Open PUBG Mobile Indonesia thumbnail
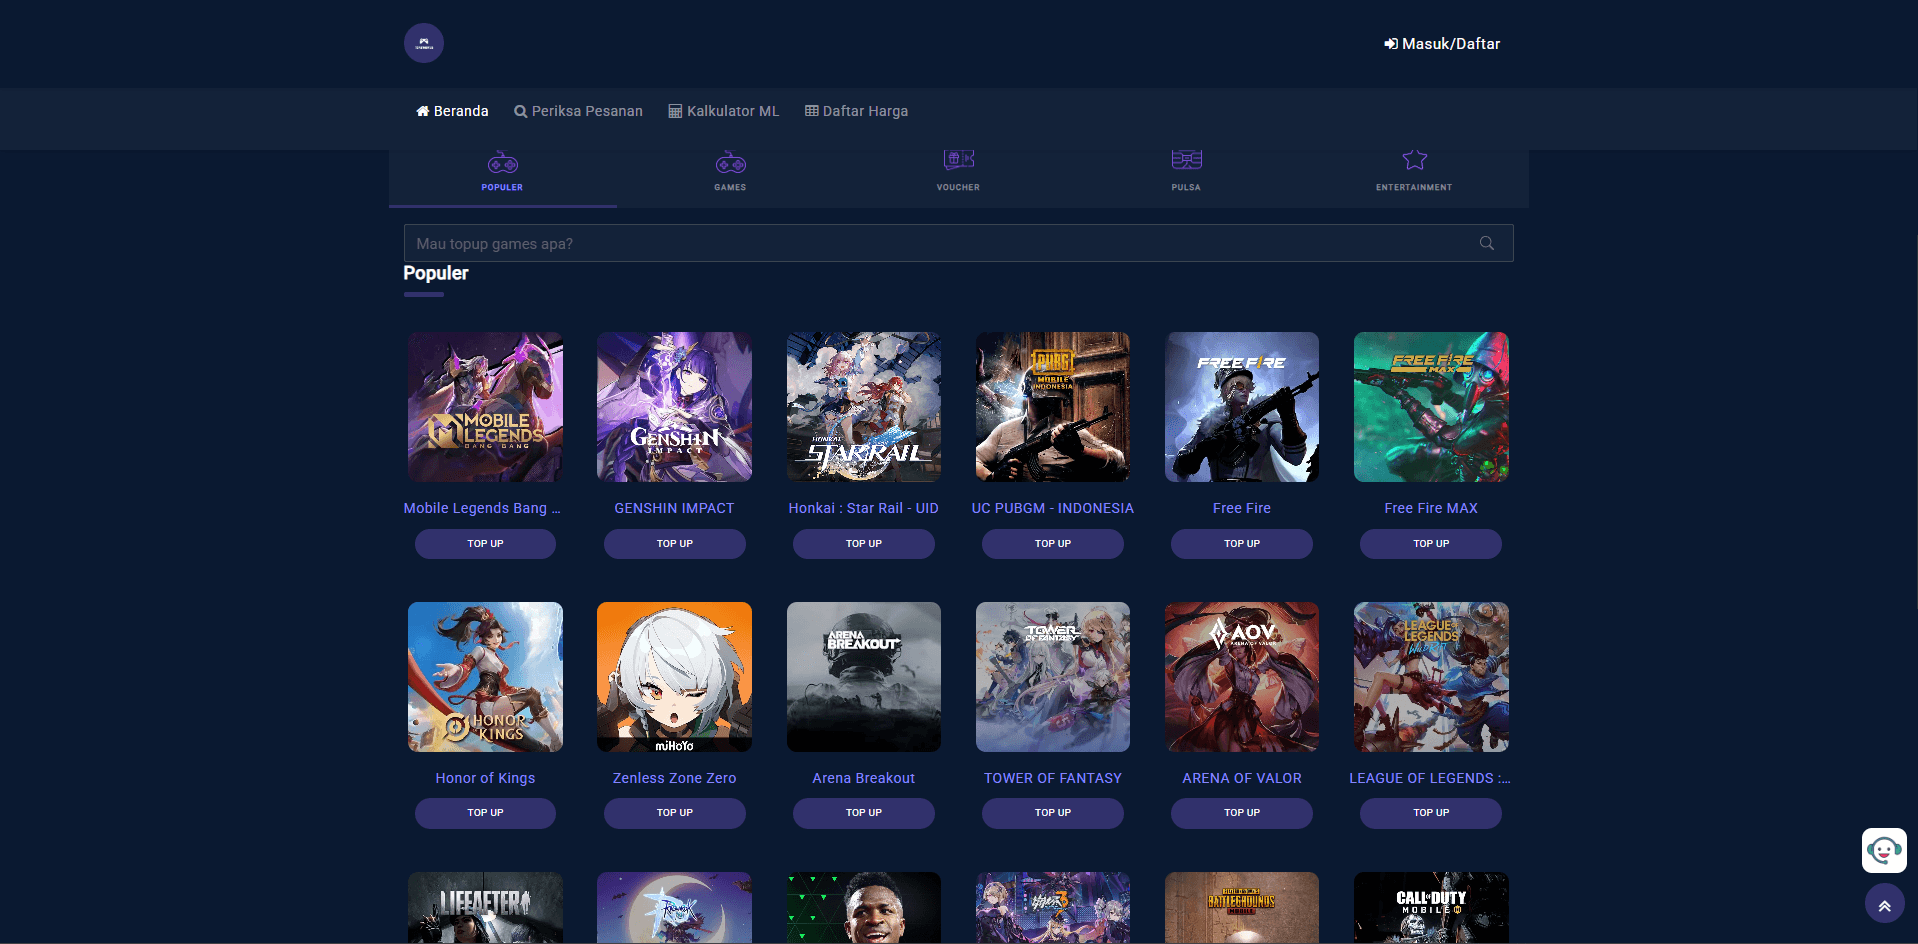 tap(1053, 407)
